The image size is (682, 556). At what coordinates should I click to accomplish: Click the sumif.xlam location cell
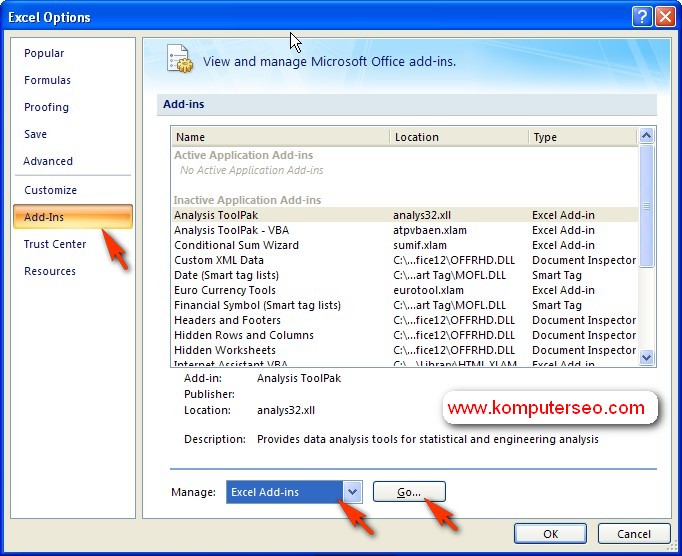pyautogui.click(x=420, y=245)
